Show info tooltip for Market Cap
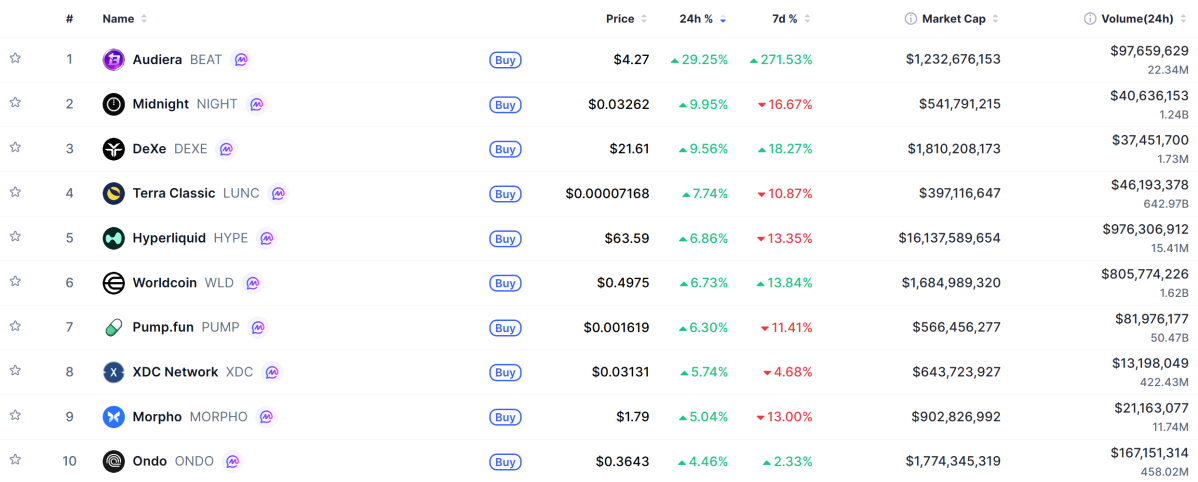 pyautogui.click(x=911, y=18)
